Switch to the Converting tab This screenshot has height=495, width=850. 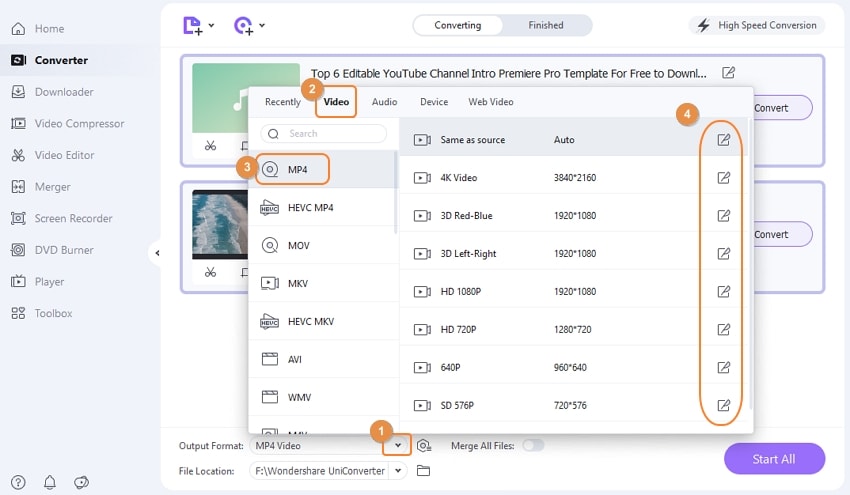tap(458, 25)
